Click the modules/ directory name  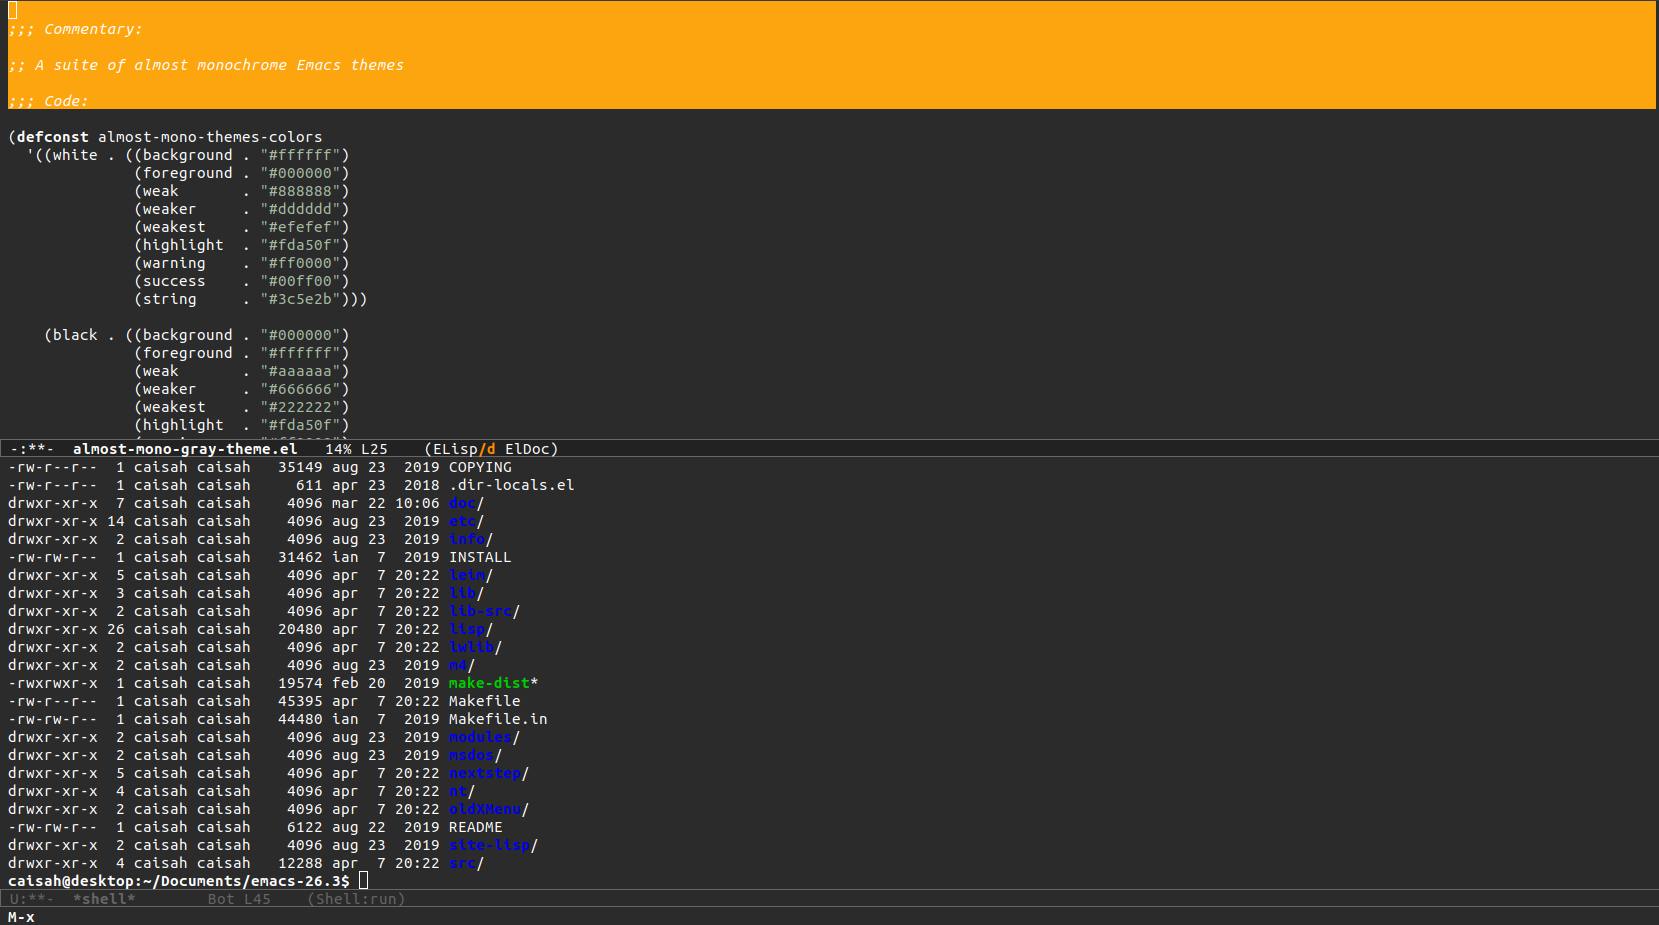click(x=484, y=737)
